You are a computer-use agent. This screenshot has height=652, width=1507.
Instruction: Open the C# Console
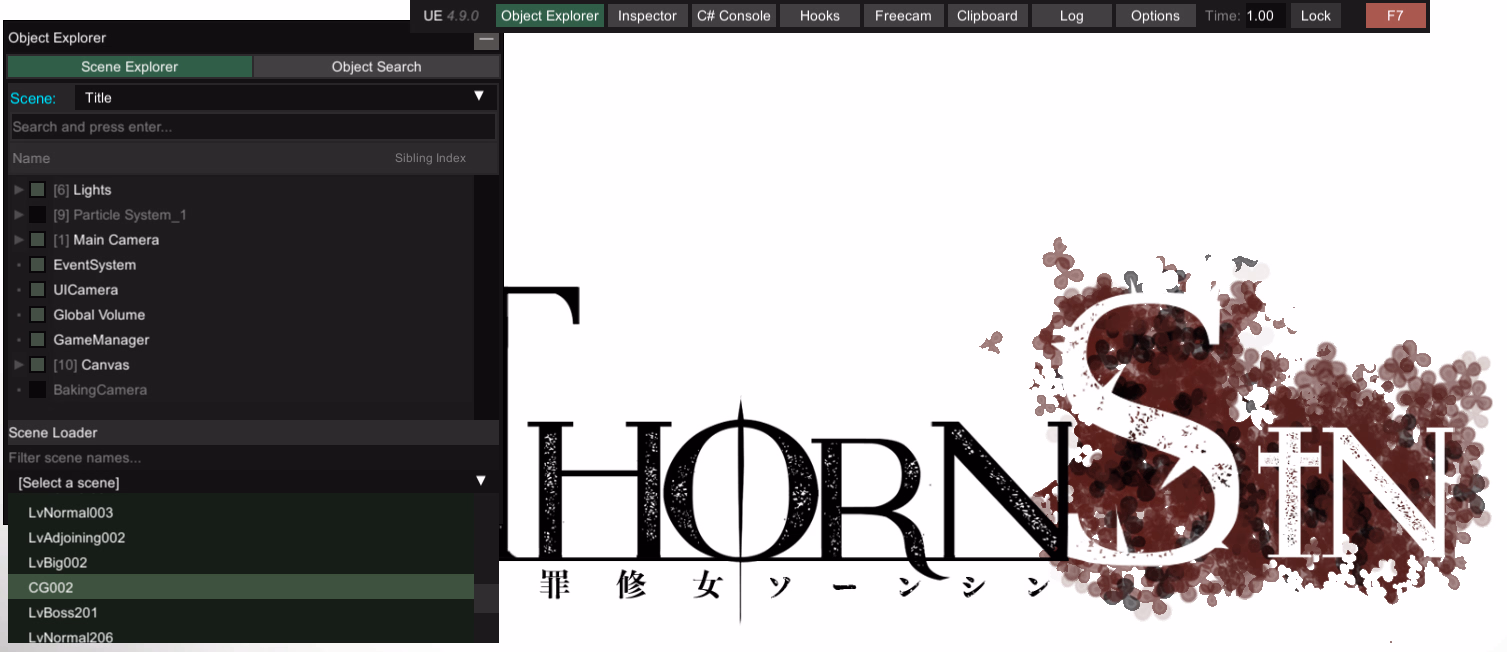(x=734, y=16)
